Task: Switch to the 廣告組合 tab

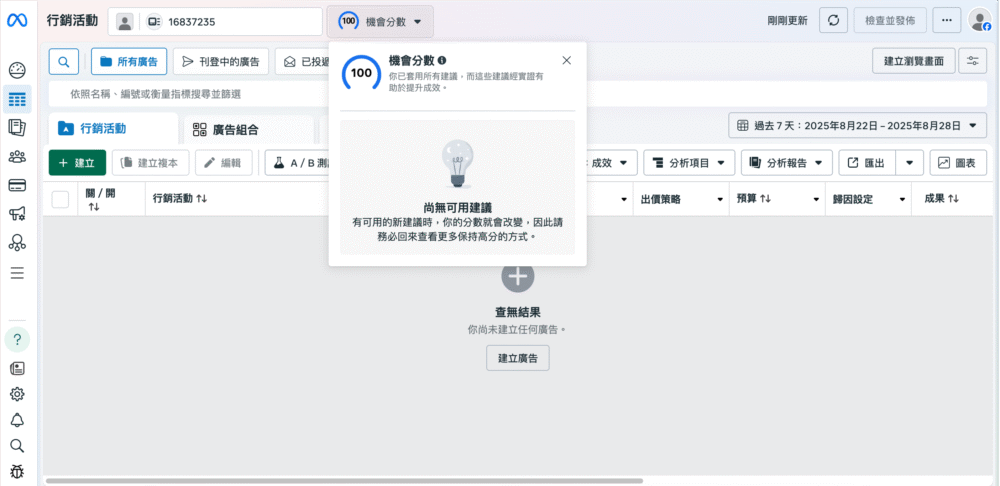Action: click(x=249, y=130)
